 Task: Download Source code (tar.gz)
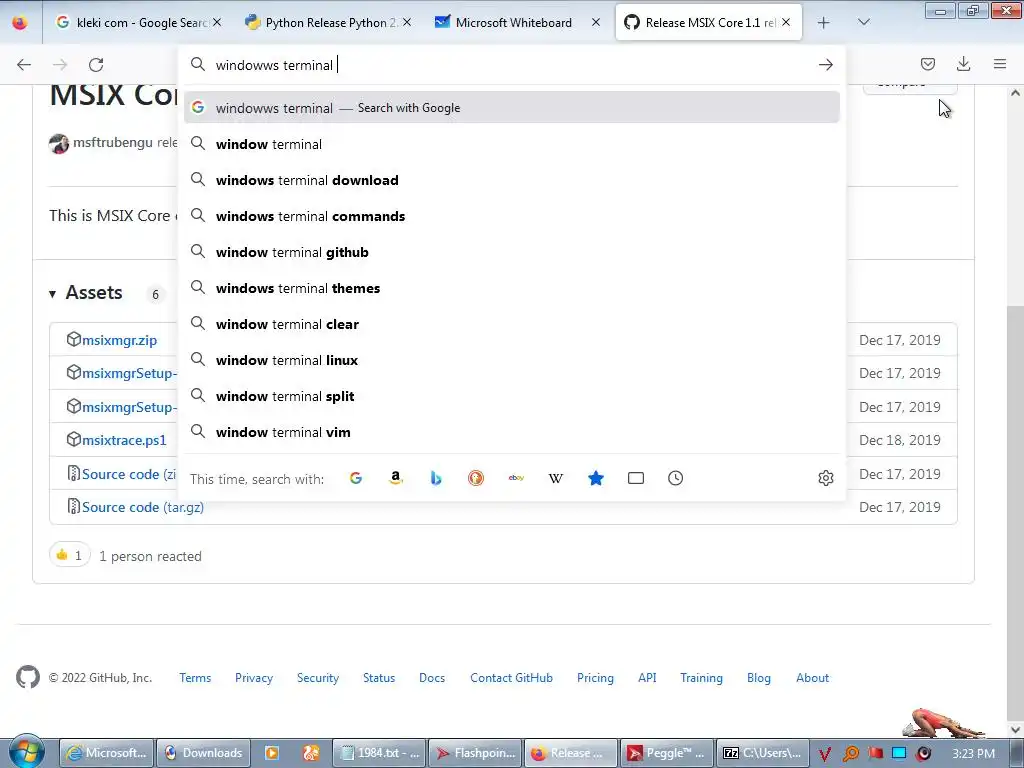[143, 507]
